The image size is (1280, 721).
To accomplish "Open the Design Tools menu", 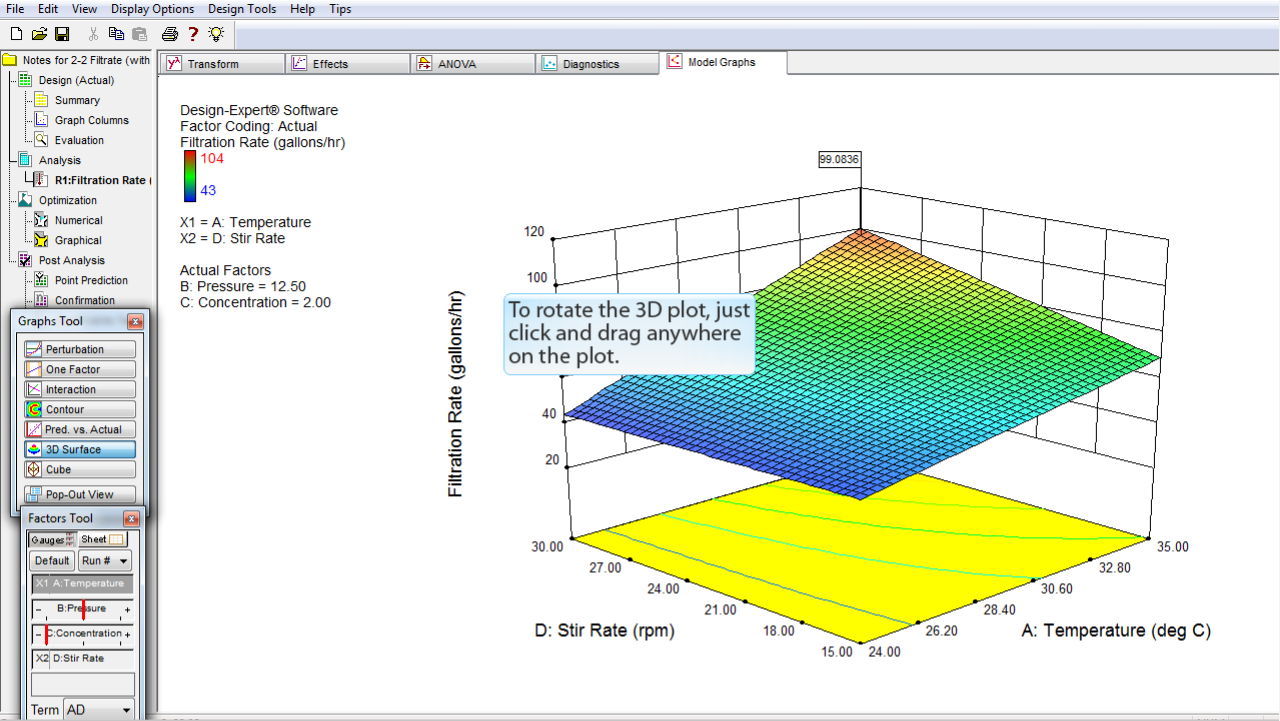I will click(243, 9).
